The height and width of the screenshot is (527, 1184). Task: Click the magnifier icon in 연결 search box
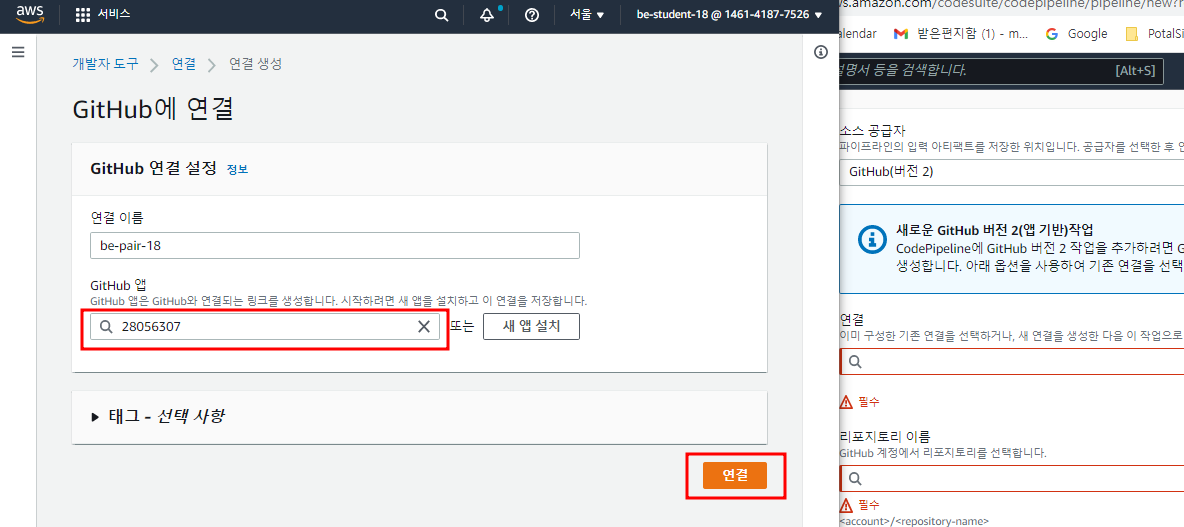tap(855, 362)
